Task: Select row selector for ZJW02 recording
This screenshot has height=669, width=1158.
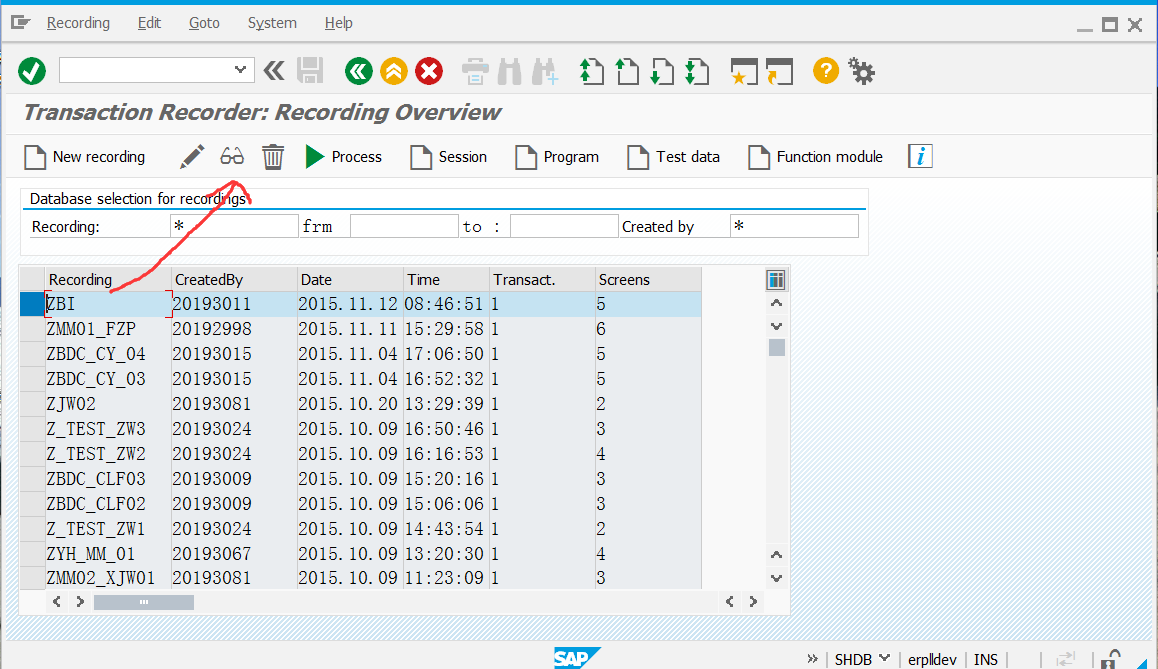Action: pyautogui.click(x=32, y=404)
